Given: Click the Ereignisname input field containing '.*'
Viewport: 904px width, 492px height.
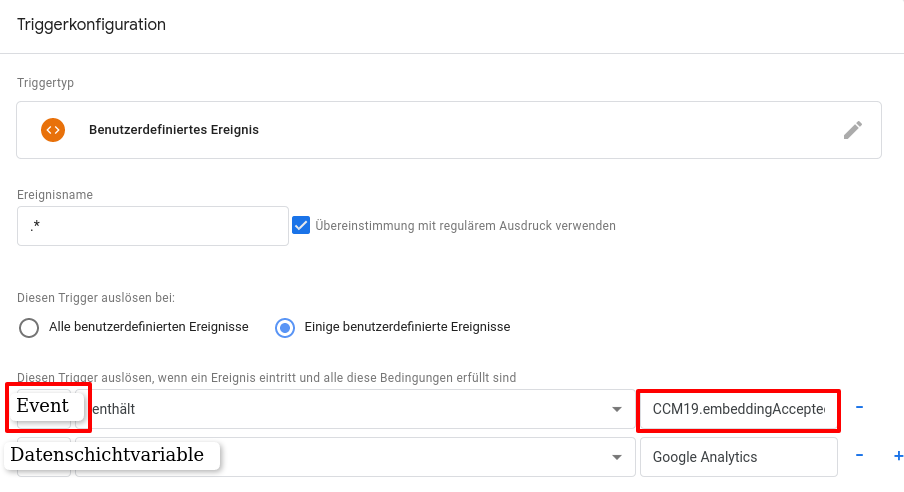Looking at the screenshot, I should pyautogui.click(x=152, y=226).
